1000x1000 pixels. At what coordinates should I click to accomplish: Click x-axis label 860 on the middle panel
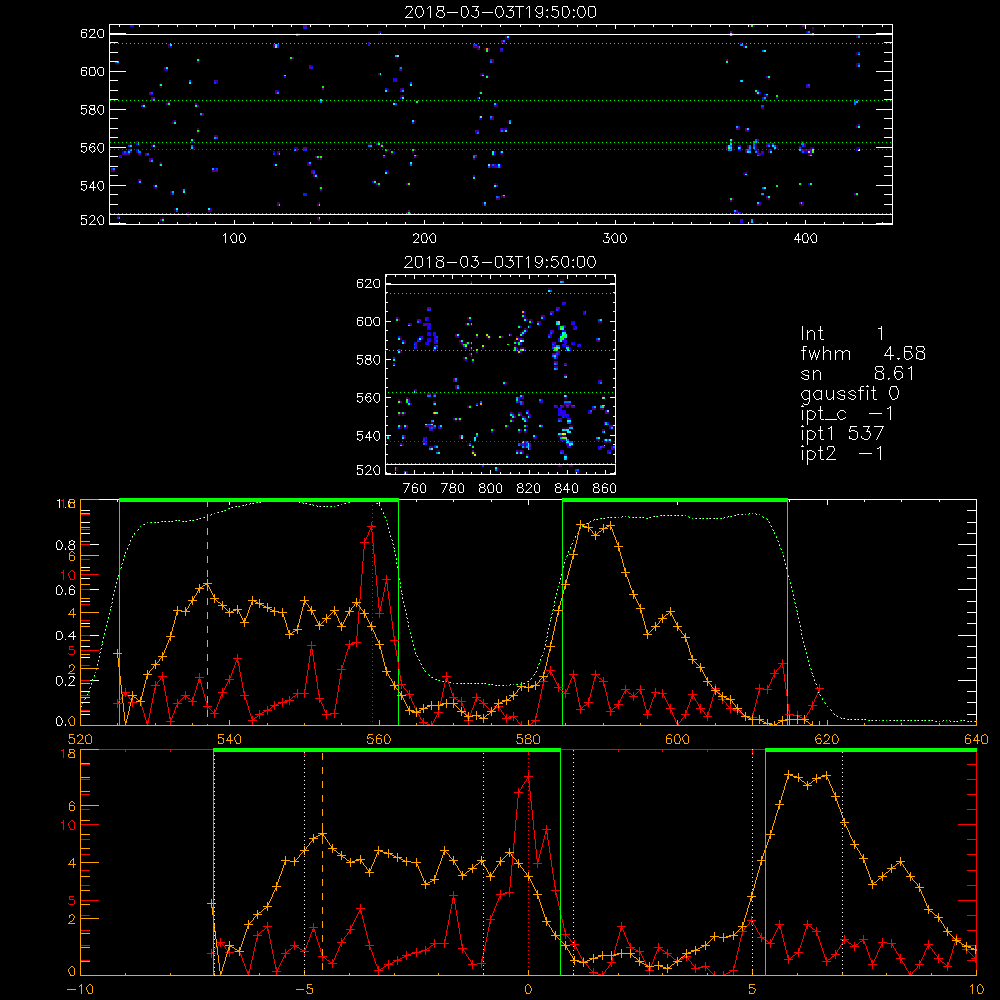click(605, 489)
